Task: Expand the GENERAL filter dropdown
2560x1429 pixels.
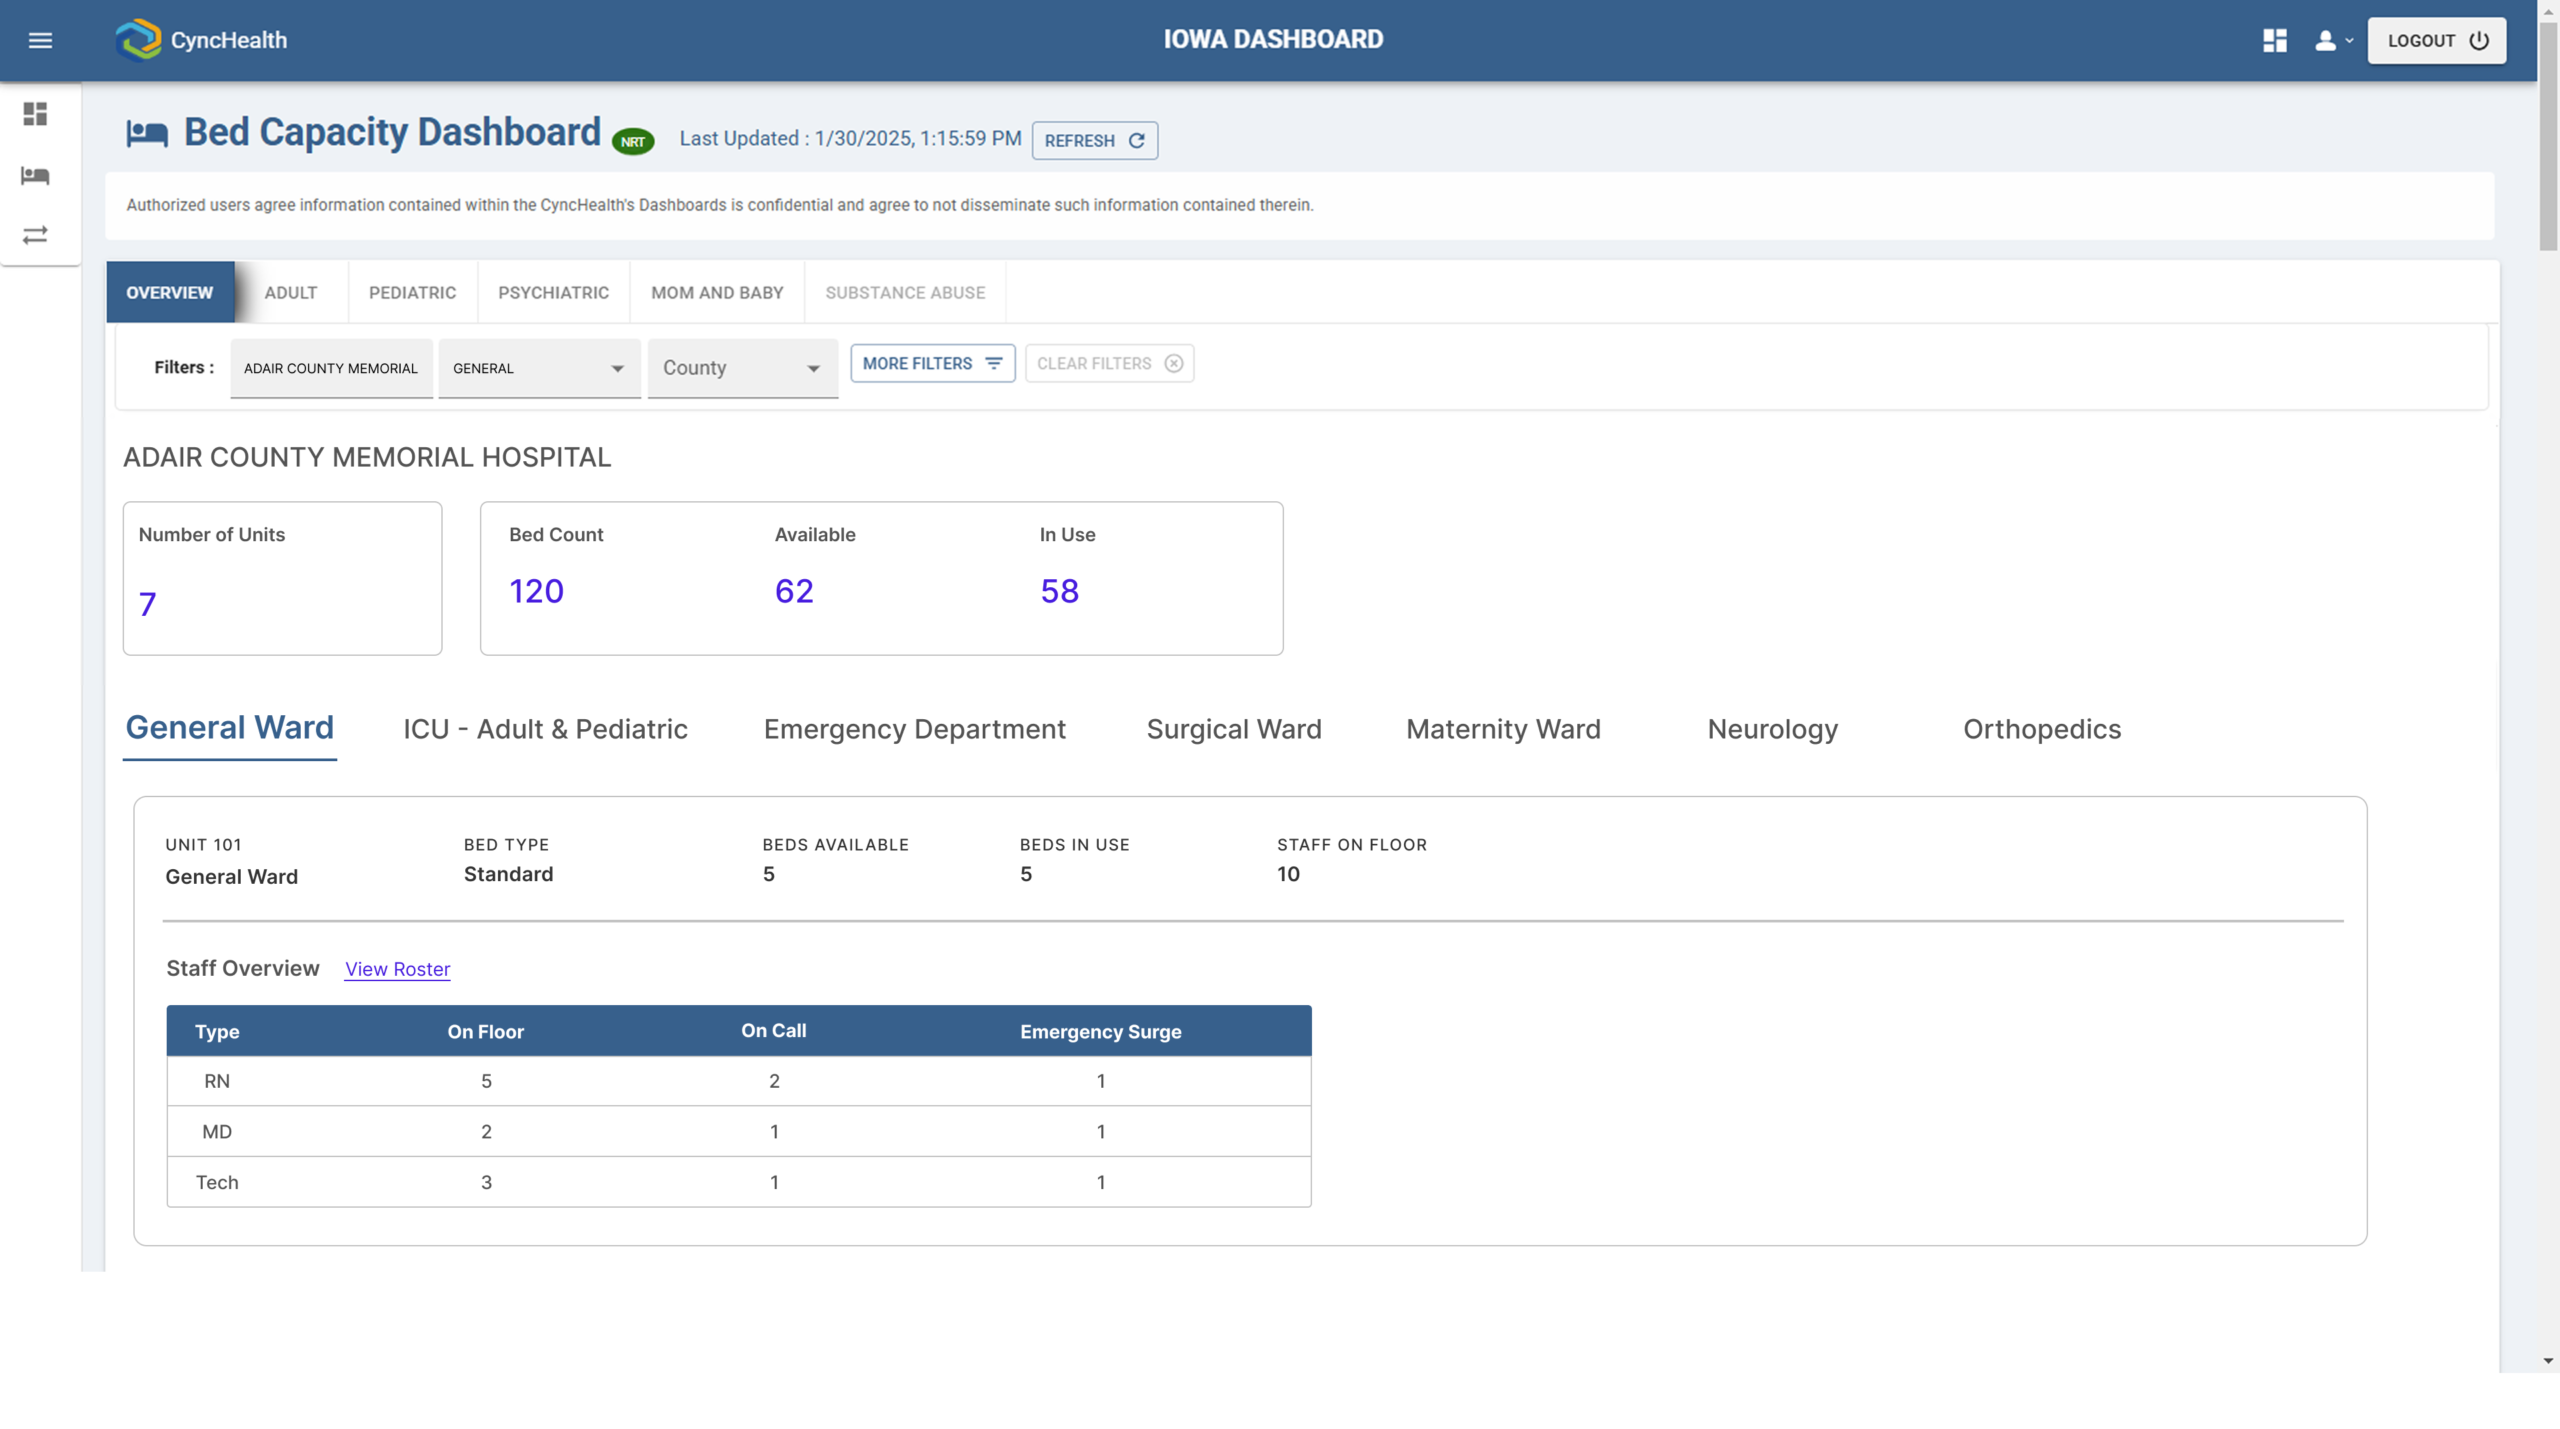Action: point(539,368)
